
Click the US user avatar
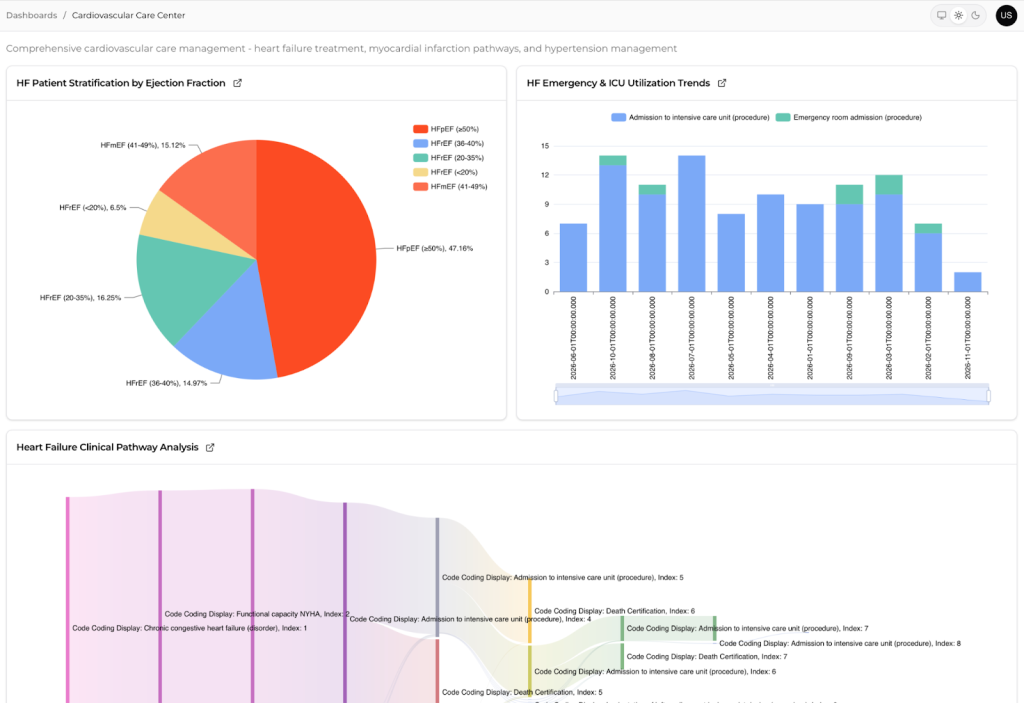pos(1006,15)
